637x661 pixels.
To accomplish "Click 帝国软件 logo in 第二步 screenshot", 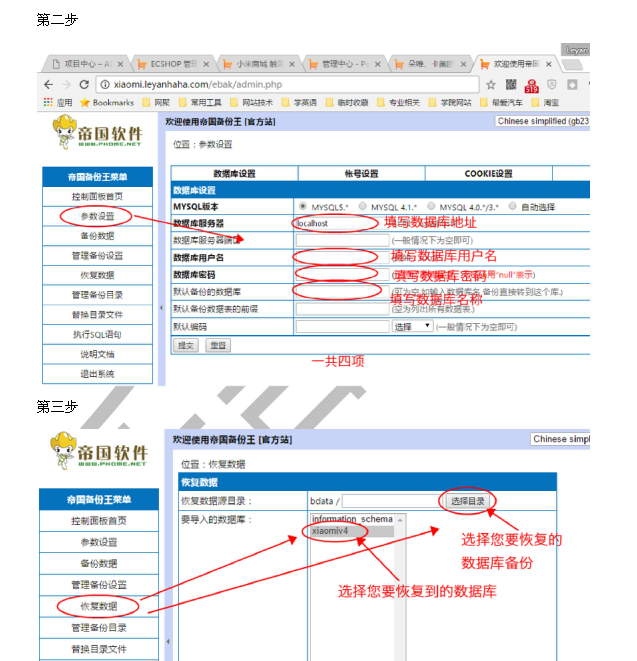I will (x=98, y=132).
